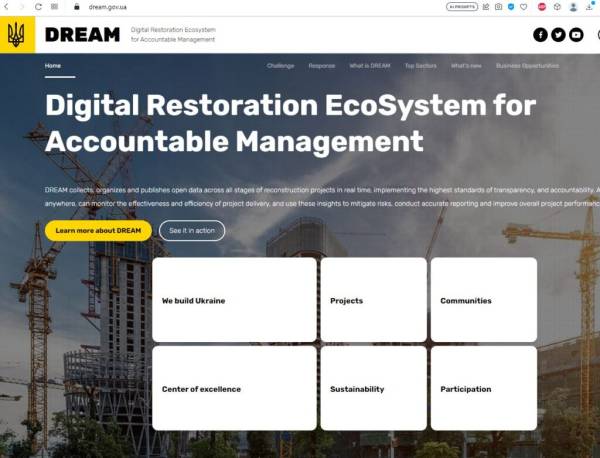The image size is (600, 458).
Task: Reload the page with refresh icon
Action: (x=38, y=7)
